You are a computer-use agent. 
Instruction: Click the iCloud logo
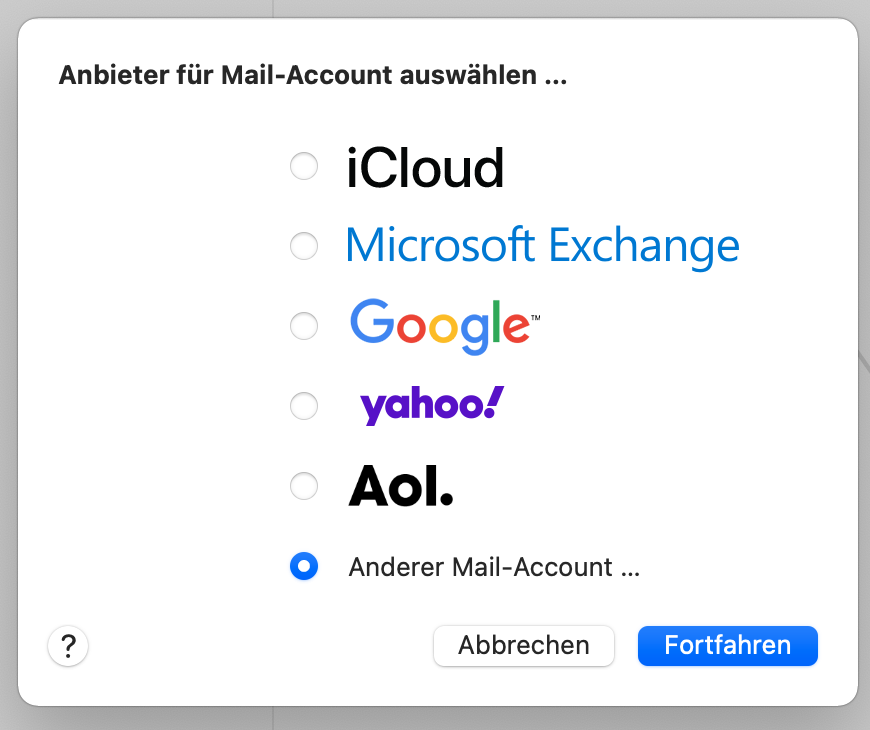tap(425, 168)
